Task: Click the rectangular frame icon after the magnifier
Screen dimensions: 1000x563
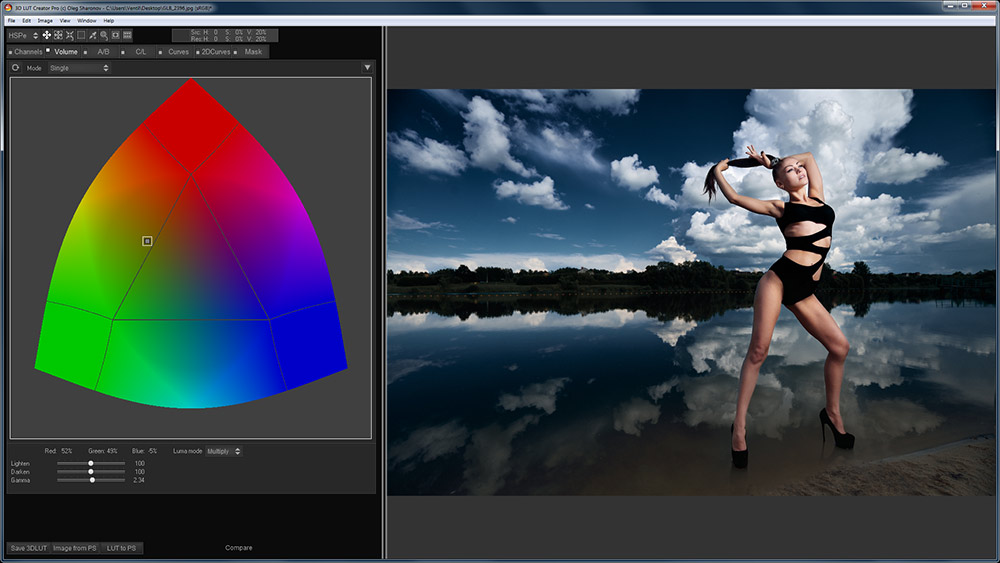Action: point(115,35)
